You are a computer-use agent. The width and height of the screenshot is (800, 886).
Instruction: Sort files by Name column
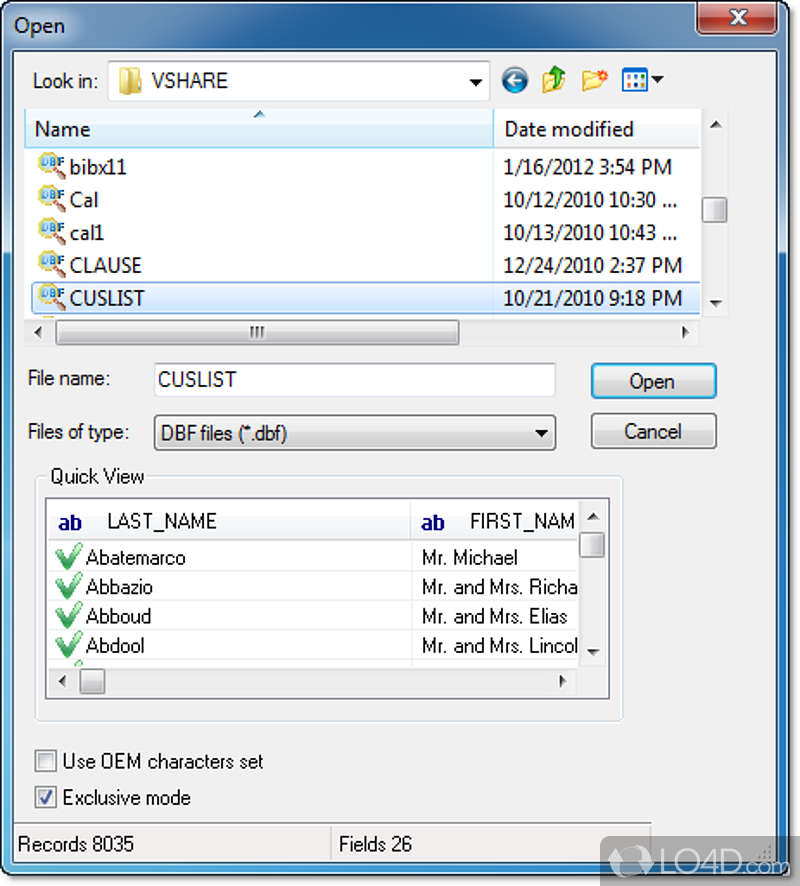tap(259, 129)
